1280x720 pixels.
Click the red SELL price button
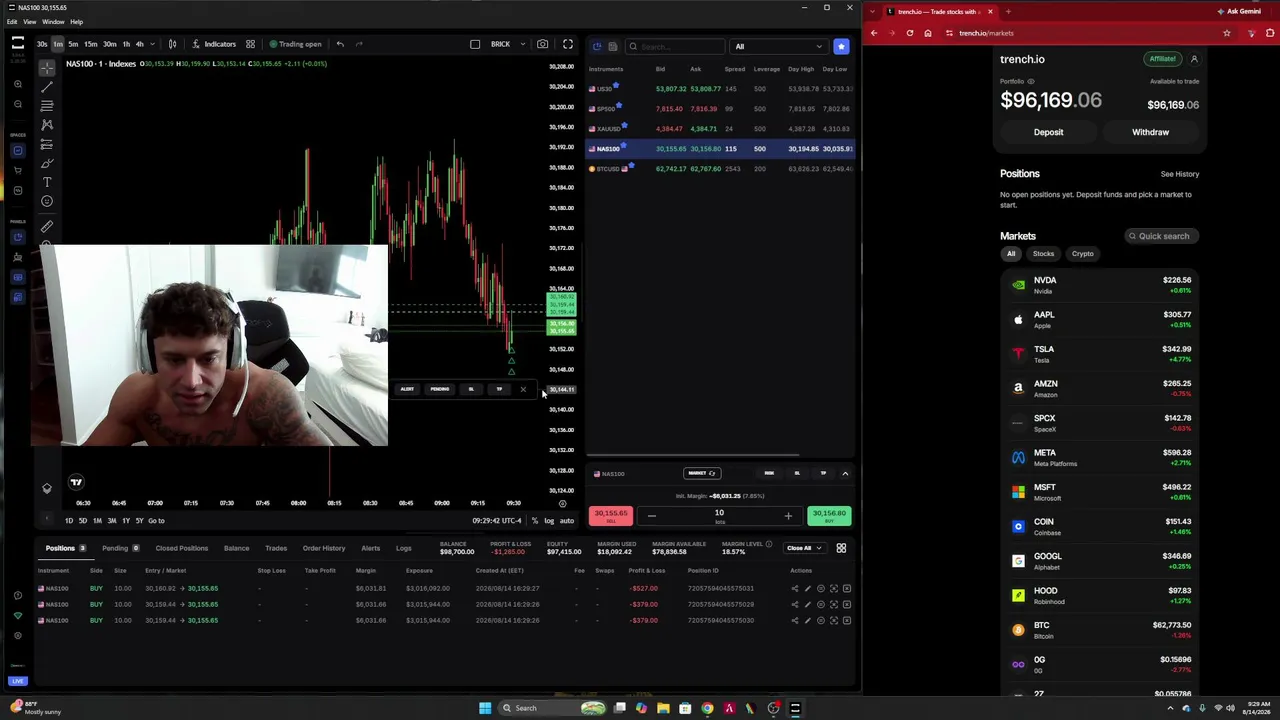click(611, 515)
